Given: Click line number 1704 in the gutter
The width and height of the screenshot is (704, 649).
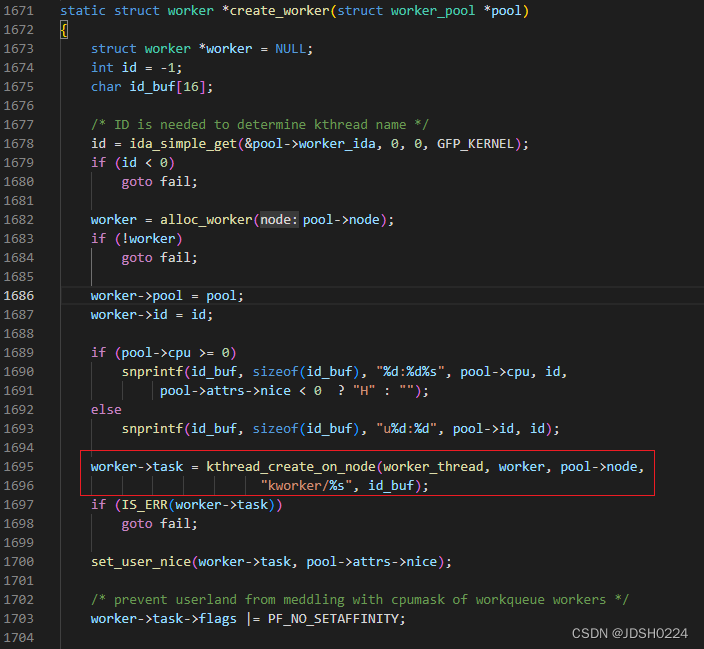Looking at the screenshot, I should coord(18,638).
